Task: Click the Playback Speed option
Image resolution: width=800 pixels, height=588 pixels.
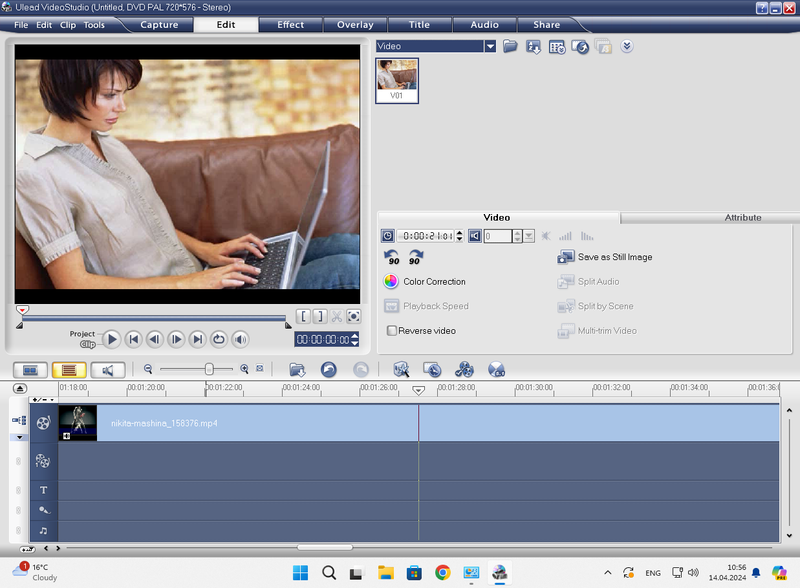Action: (426, 306)
